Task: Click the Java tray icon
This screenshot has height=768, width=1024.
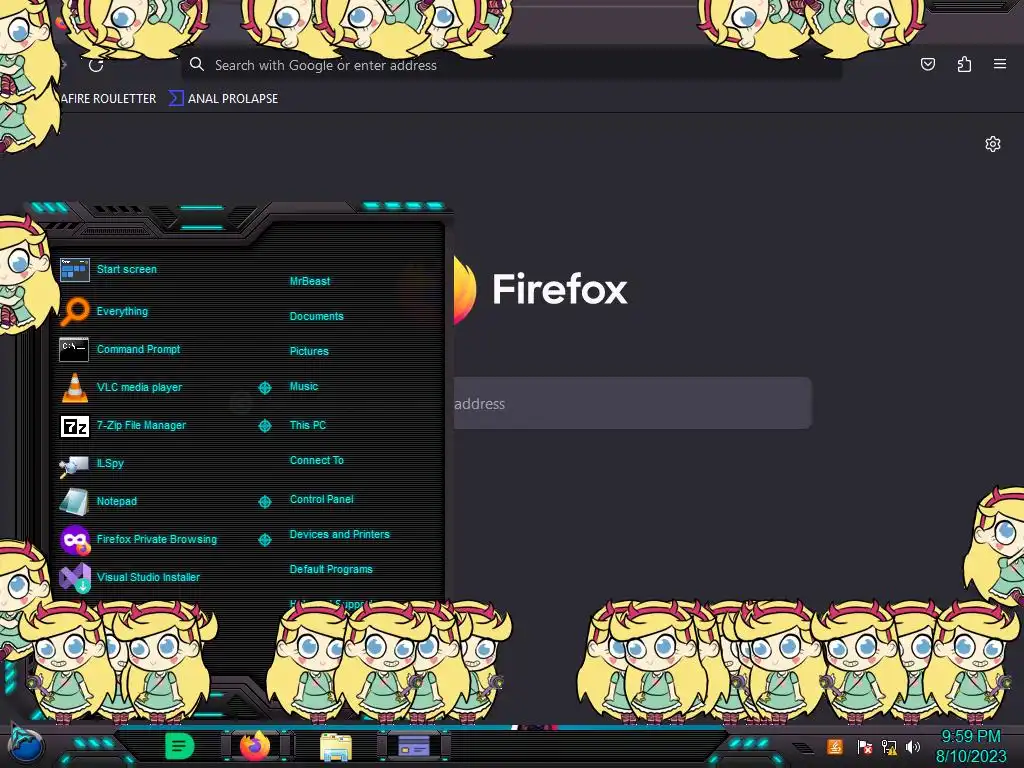Action: click(835, 746)
